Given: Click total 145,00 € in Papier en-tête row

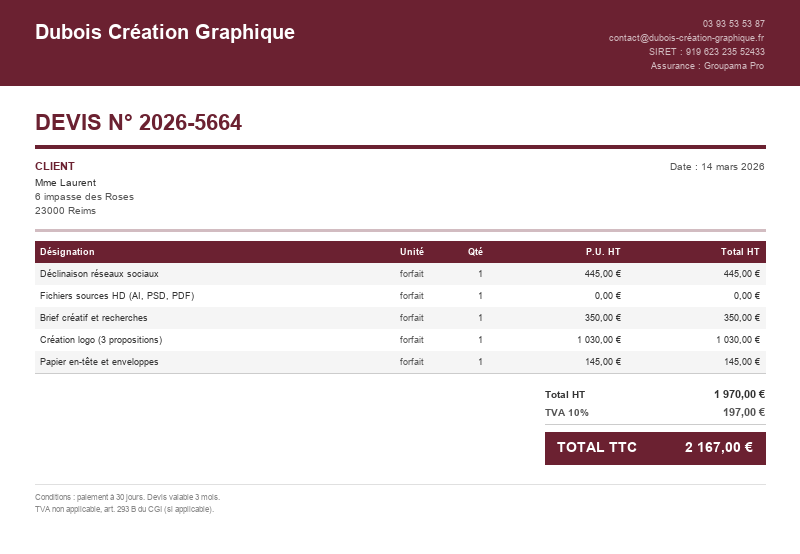Looking at the screenshot, I should coord(742,362).
